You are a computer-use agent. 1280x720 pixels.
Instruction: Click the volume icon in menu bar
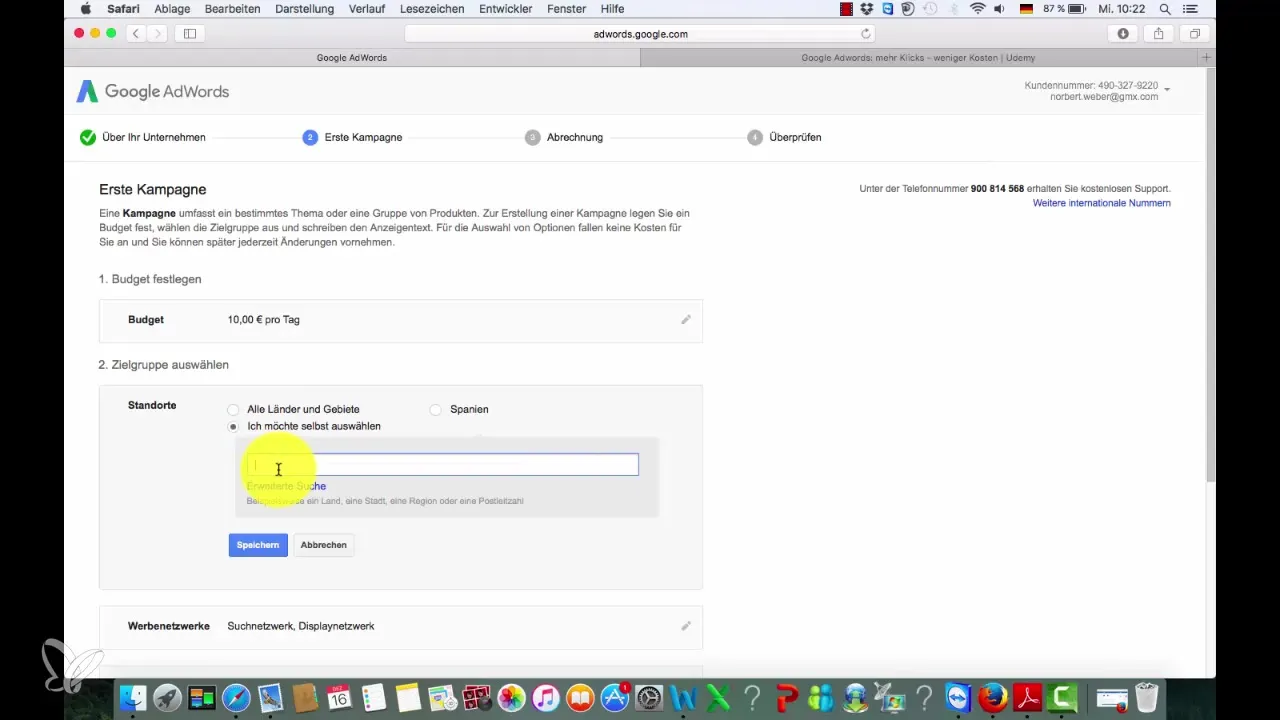(x=1000, y=9)
